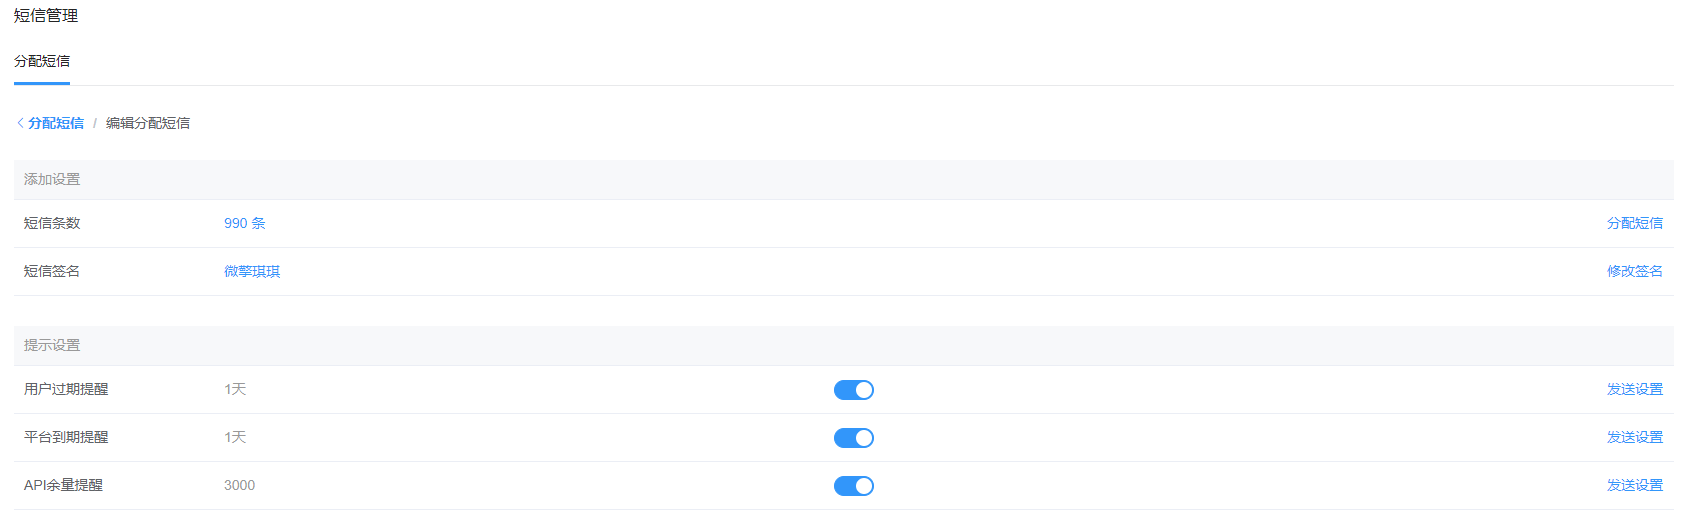Select the 编辑分配短信 breadcrumb item
The image size is (1686, 516).
[148, 123]
